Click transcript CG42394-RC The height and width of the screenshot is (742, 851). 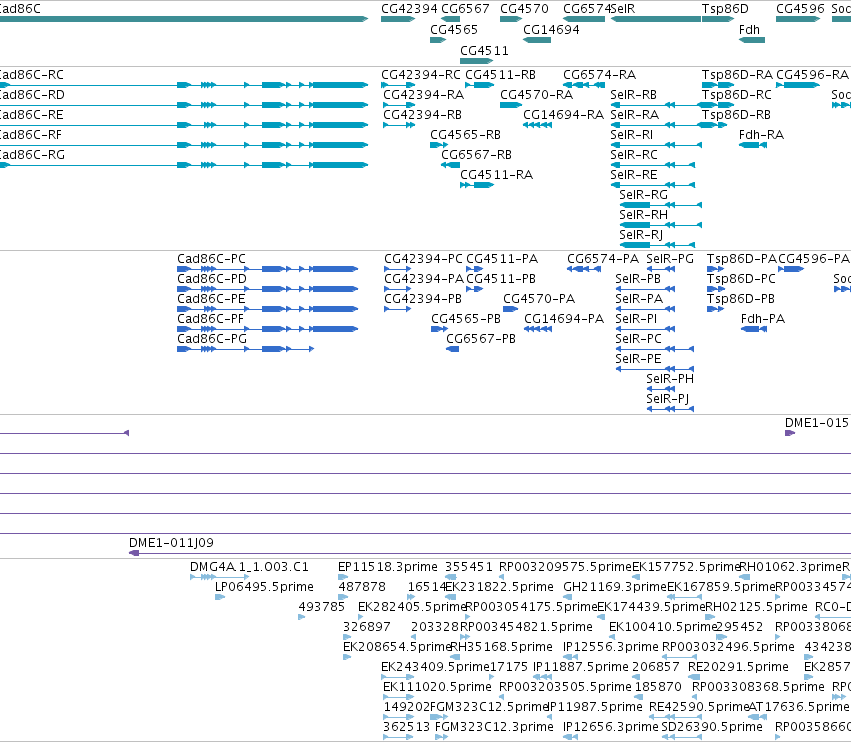point(421,75)
